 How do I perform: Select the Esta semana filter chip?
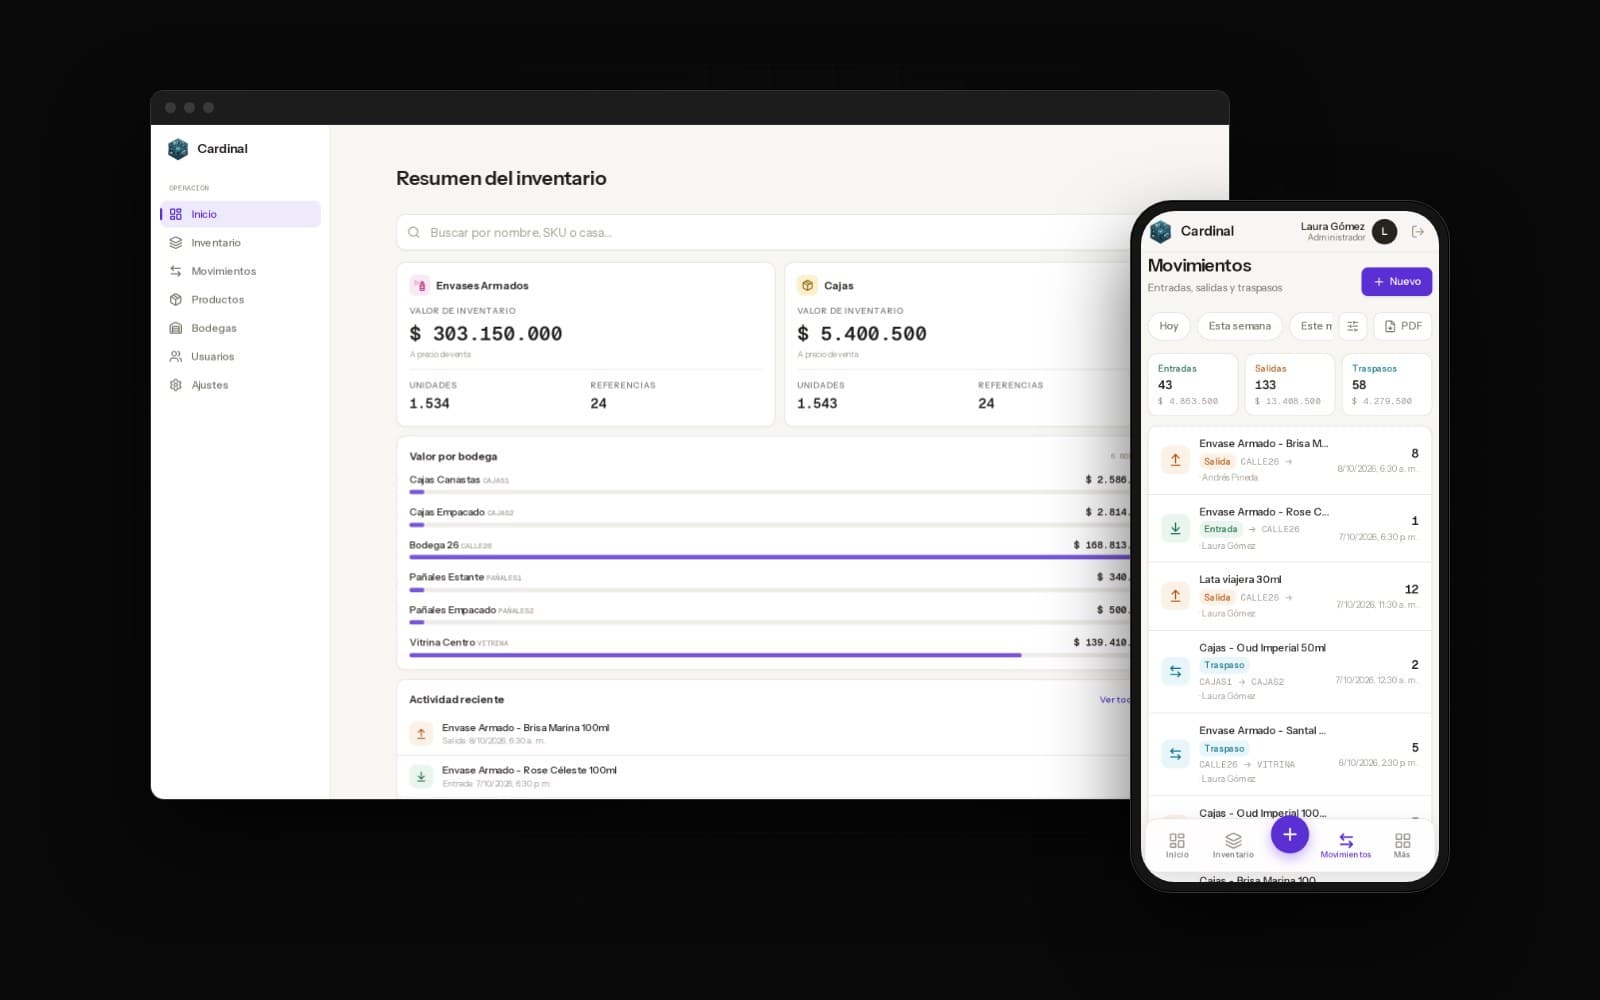(x=1239, y=326)
